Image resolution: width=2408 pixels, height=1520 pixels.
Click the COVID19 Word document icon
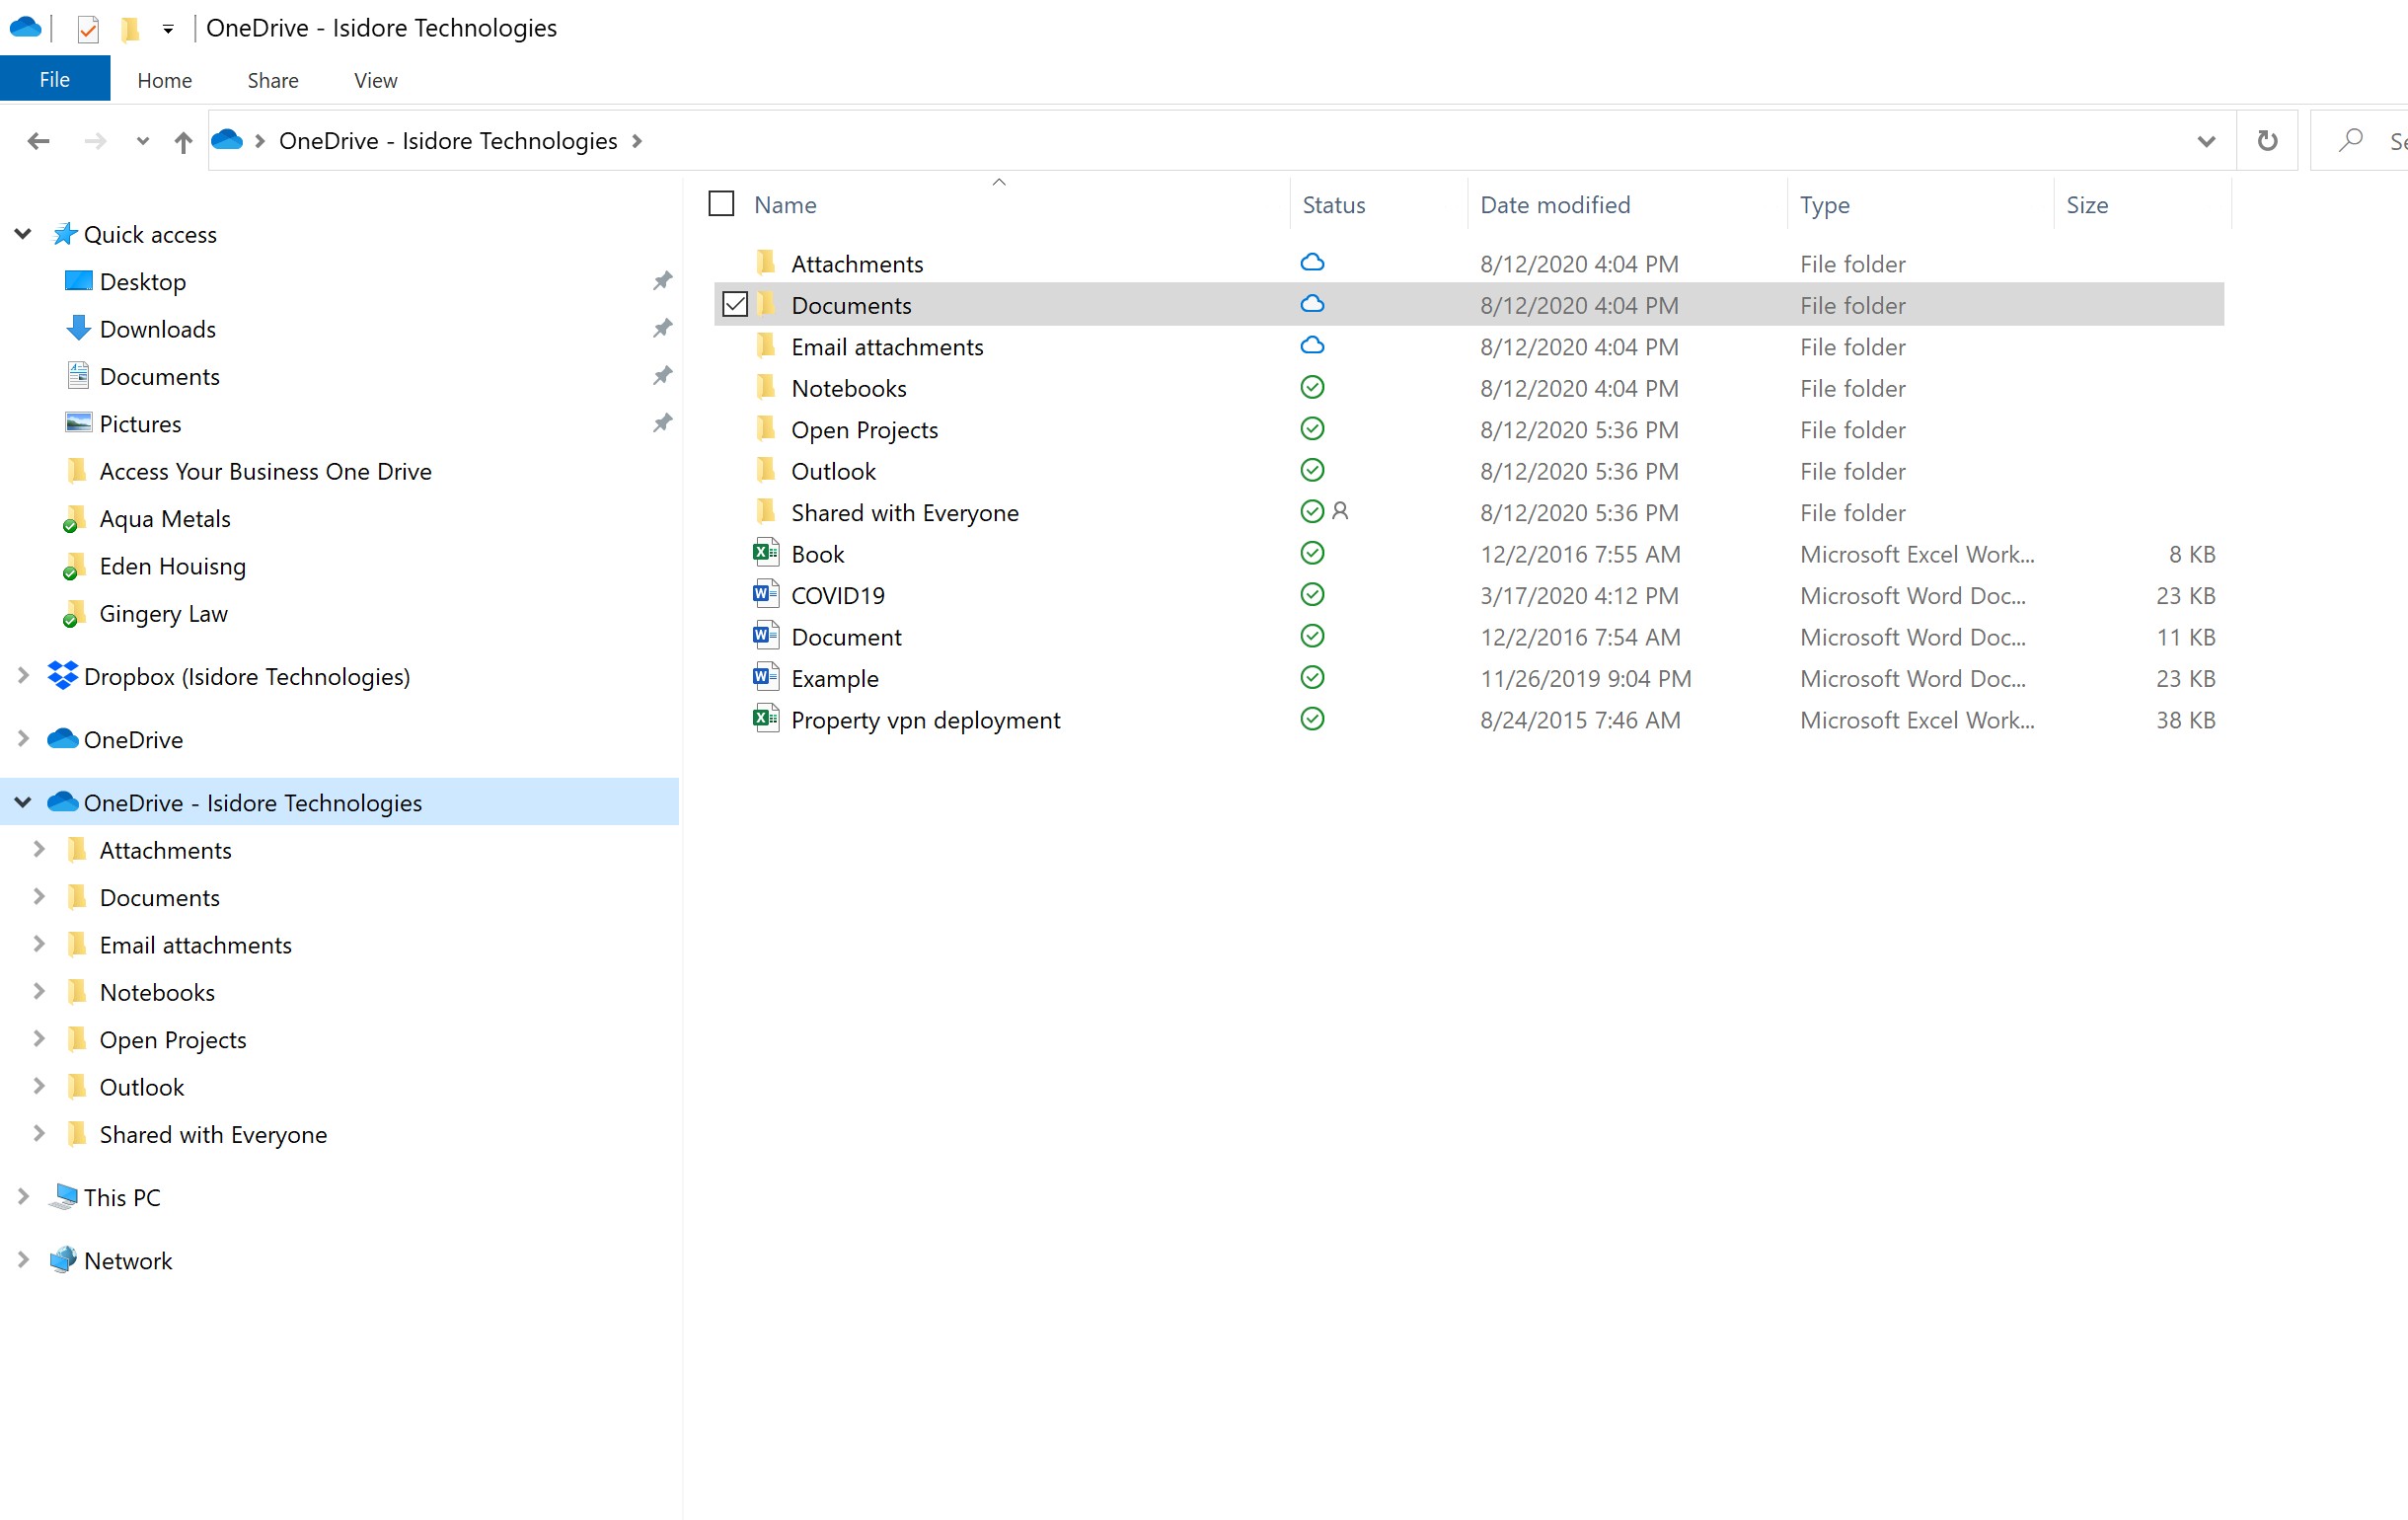(765, 595)
